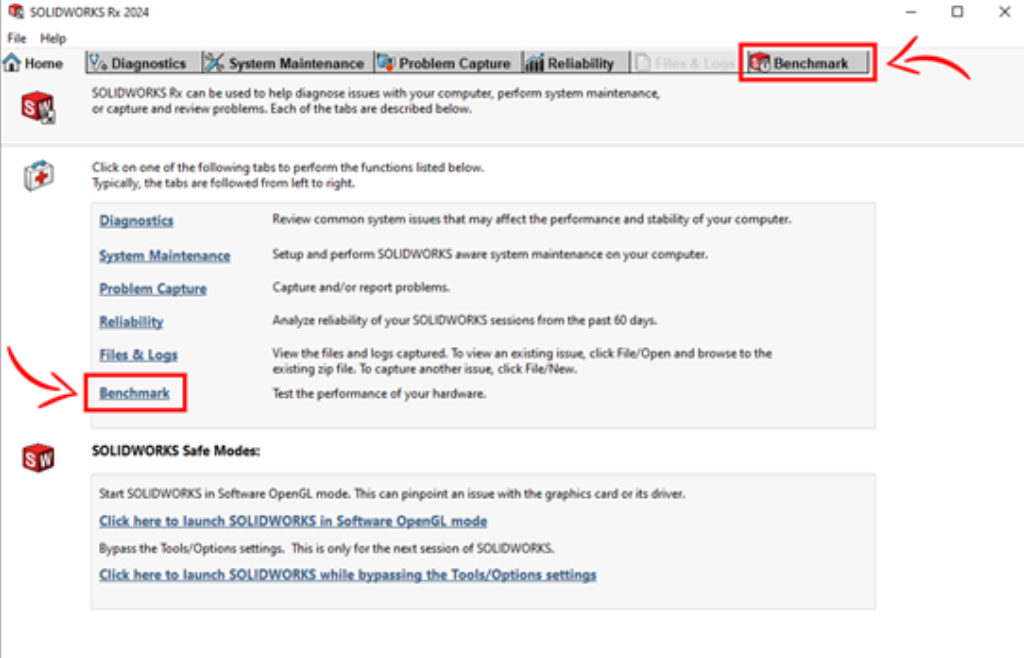The width and height of the screenshot is (1024, 658).
Task: Launch SOLIDWORKS in Software OpenGL mode link
Action: pyautogui.click(x=293, y=521)
